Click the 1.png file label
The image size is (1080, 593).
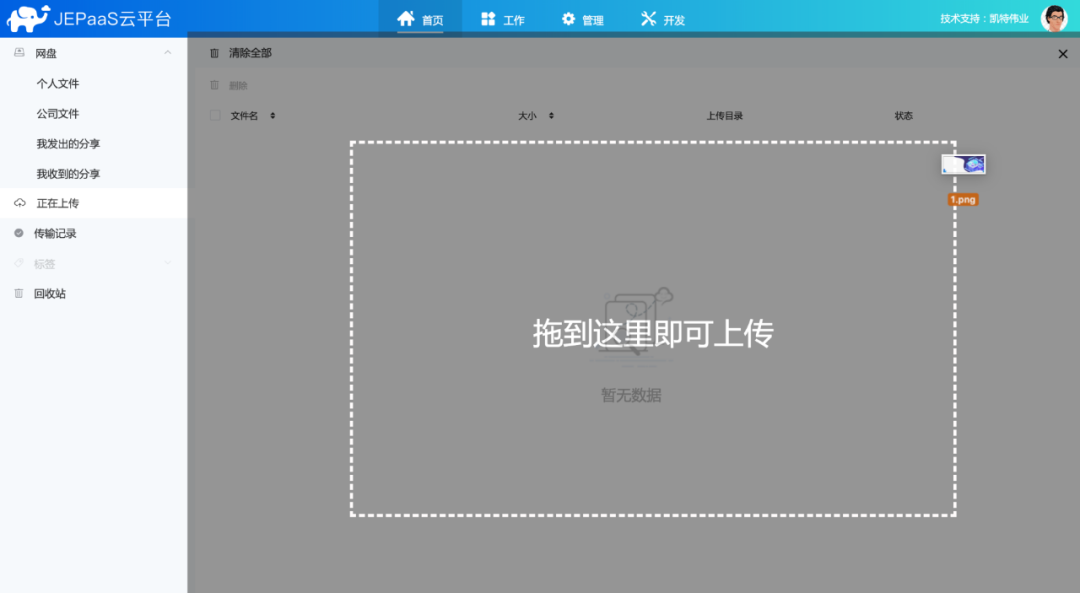point(963,200)
